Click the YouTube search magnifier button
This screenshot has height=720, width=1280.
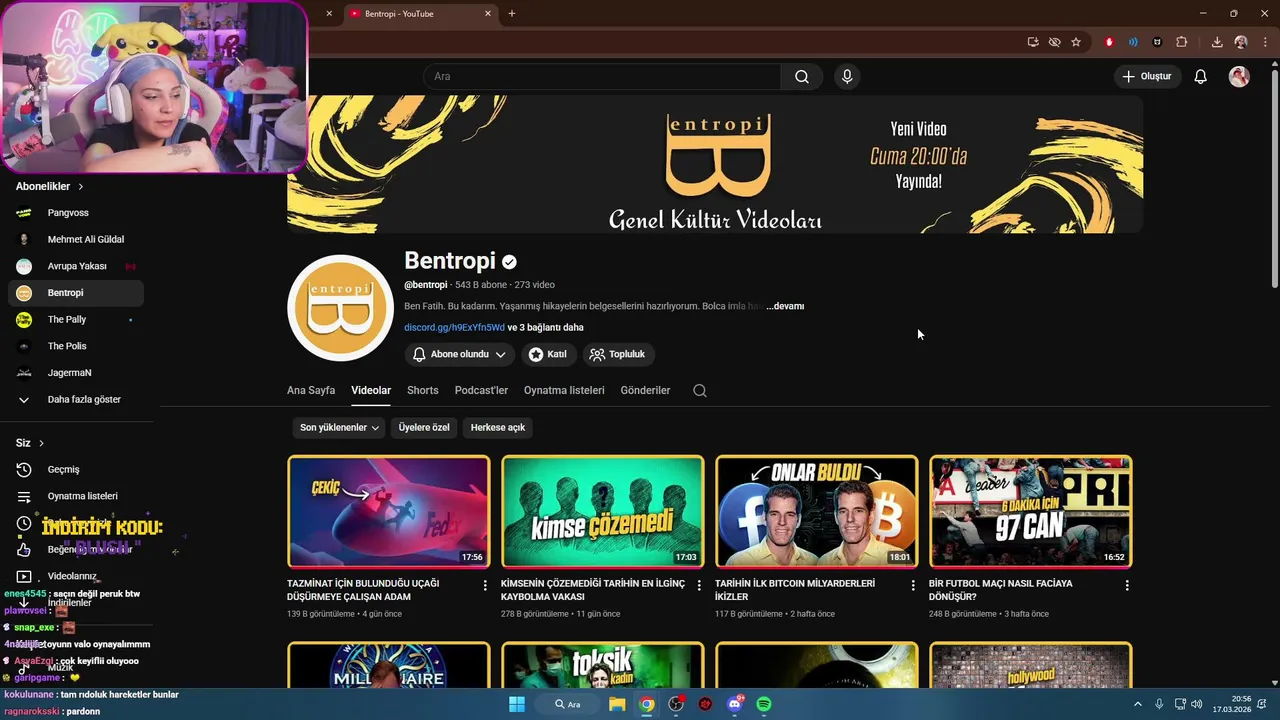801,77
